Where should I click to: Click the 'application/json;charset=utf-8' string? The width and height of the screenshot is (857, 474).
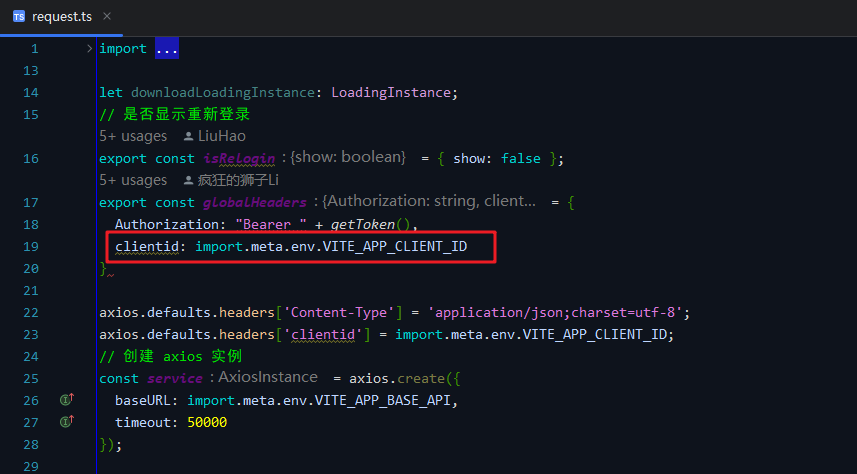(x=555, y=312)
